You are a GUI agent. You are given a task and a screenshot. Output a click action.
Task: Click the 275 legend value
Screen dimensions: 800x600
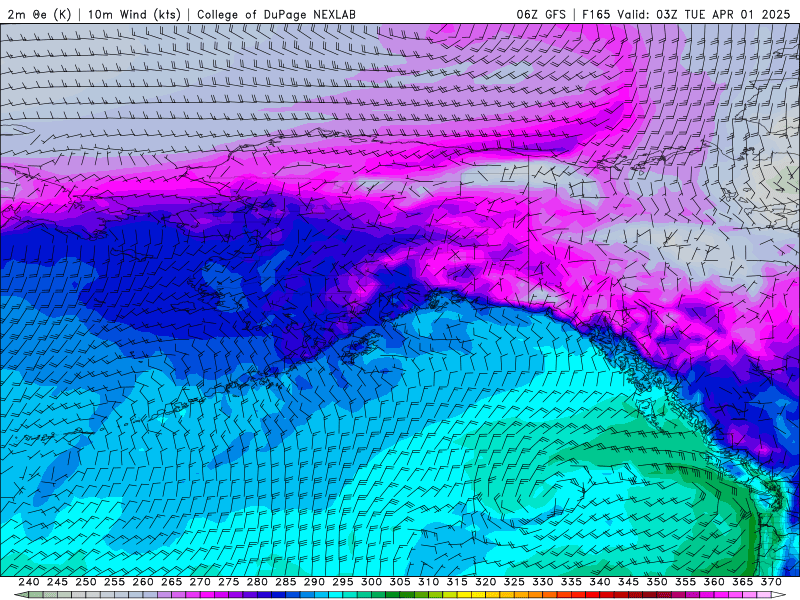[229, 582]
